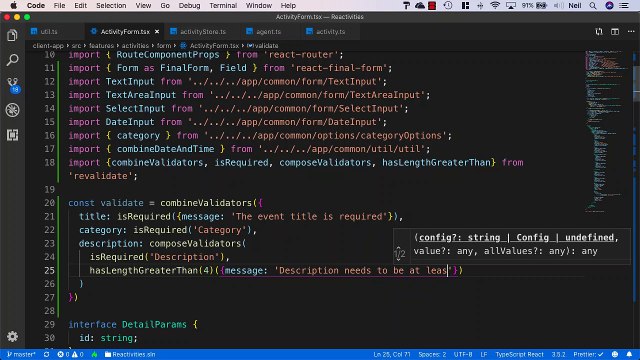640x360 pixels.
Task: Change the TypeScript React language mode
Action: [519, 354]
